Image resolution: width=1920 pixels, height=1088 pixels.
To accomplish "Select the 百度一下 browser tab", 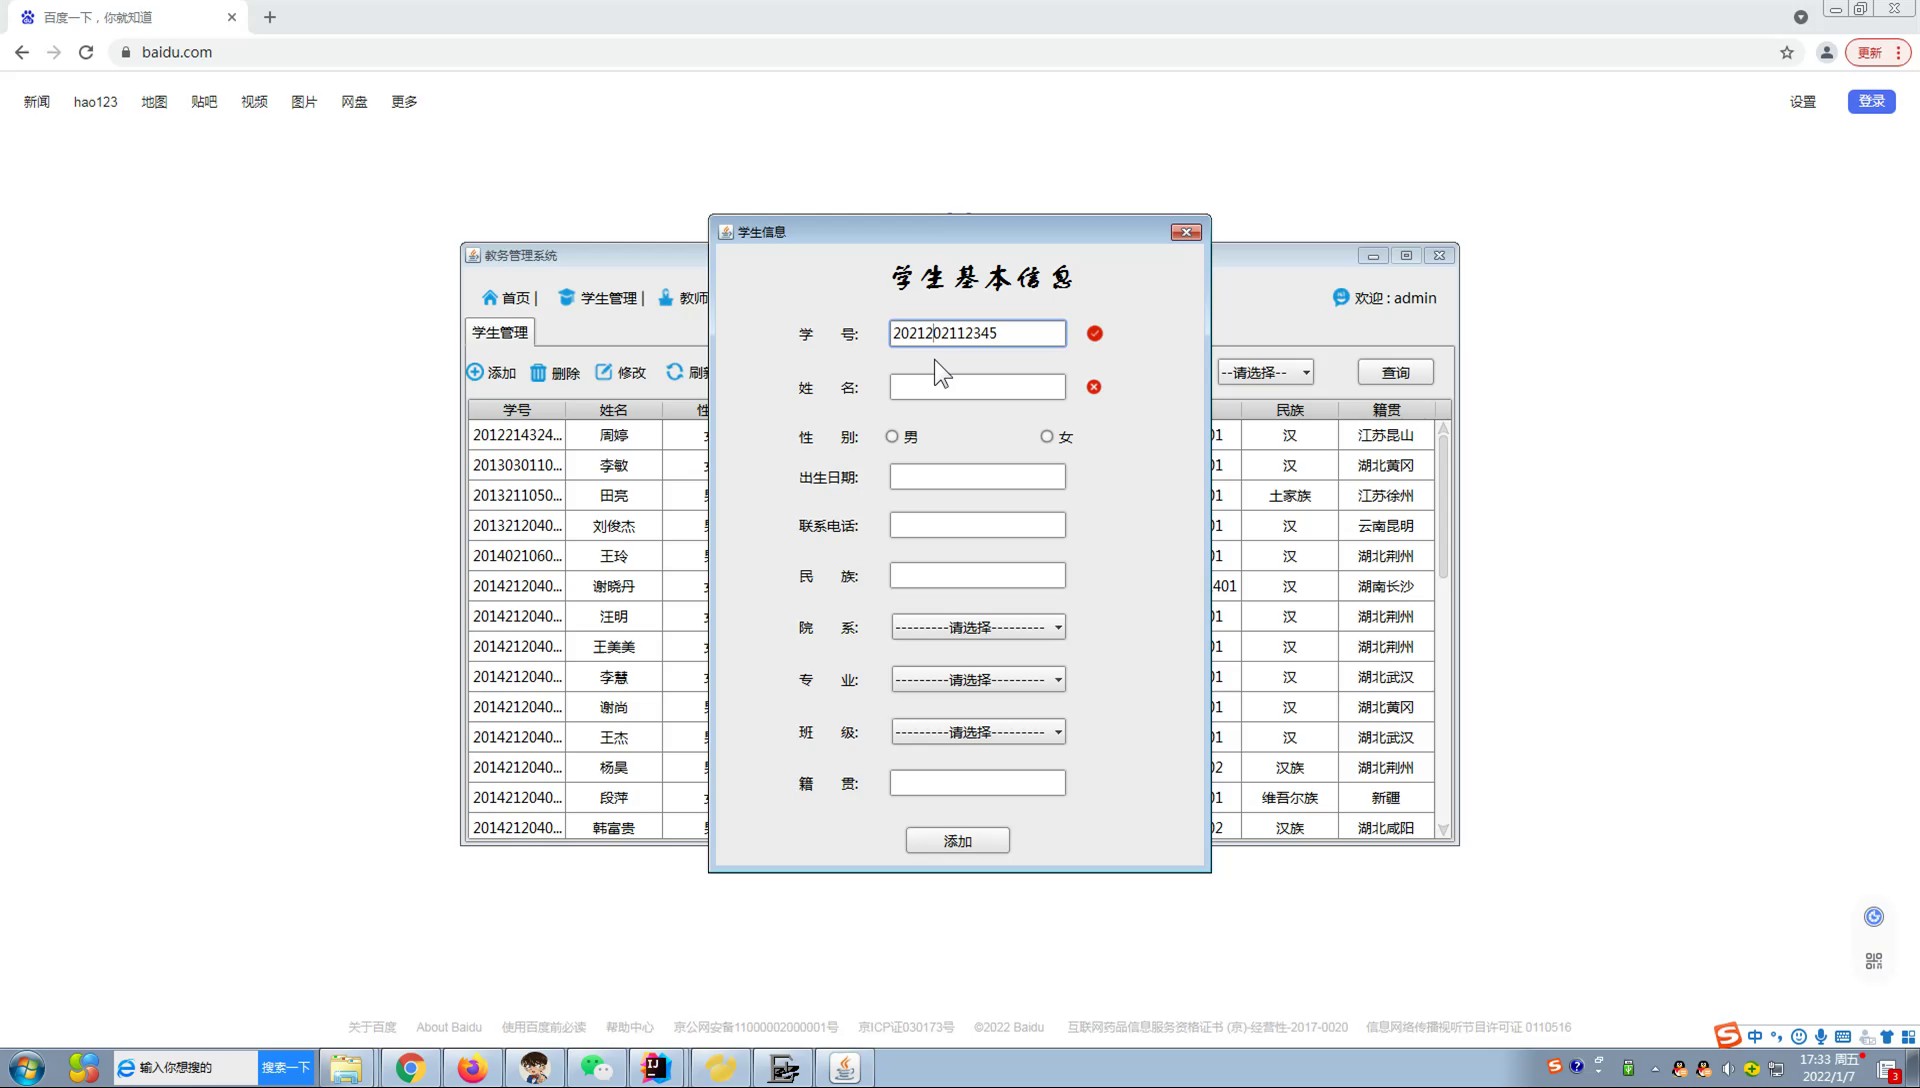I will point(128,17).
